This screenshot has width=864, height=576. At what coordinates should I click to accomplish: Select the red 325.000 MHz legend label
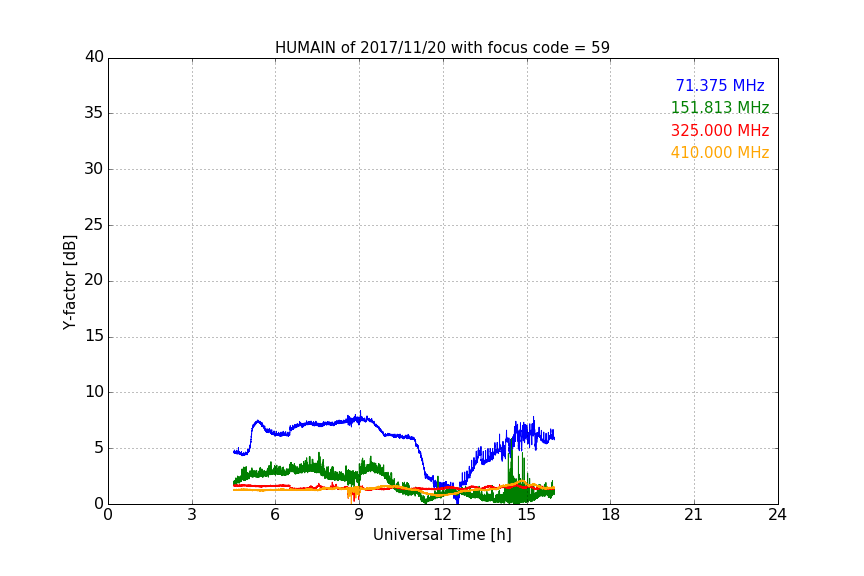click(x=720, y=130)
